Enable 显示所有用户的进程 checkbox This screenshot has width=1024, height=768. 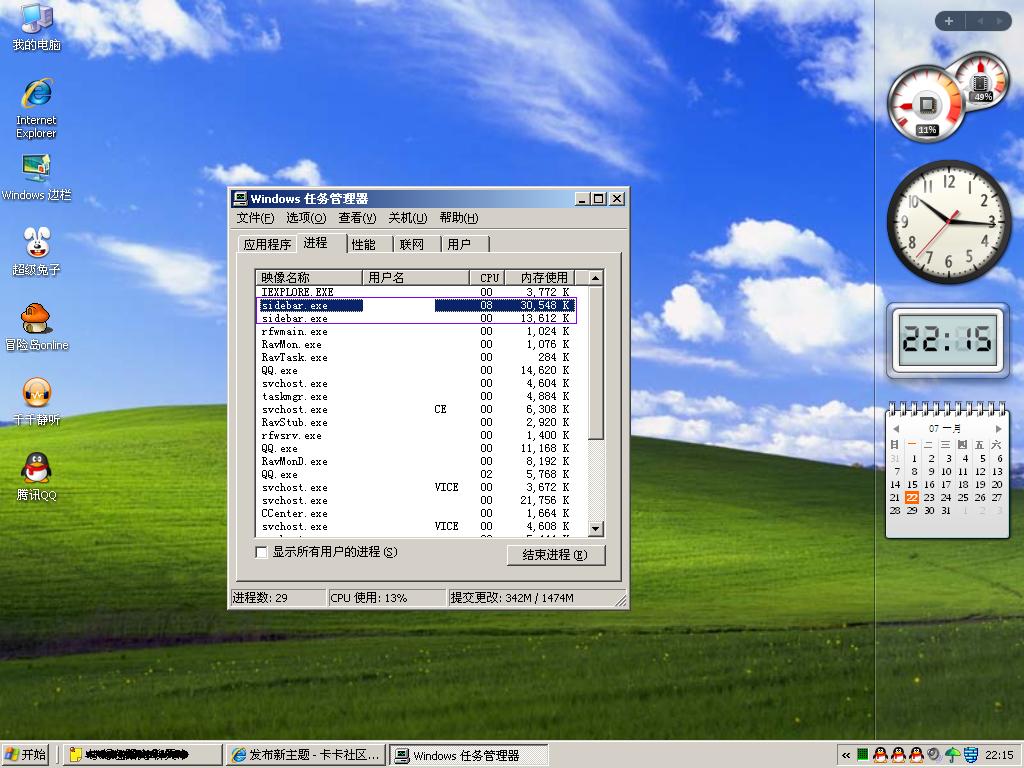(262, 552)
